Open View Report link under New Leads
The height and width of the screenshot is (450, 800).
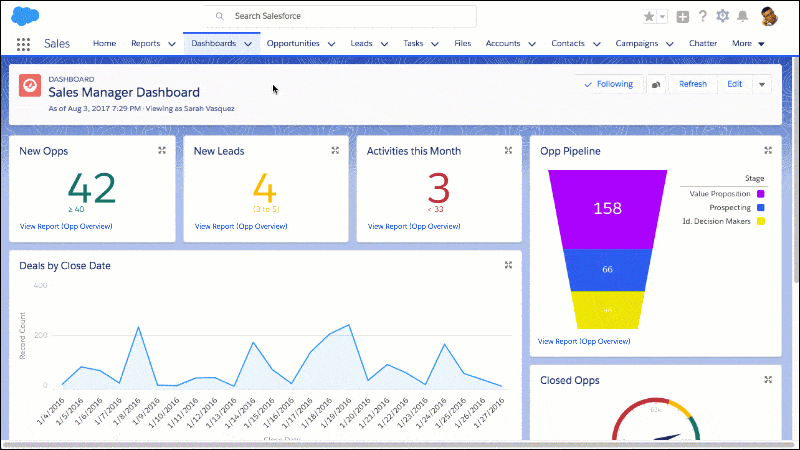(x=241, y=226)
